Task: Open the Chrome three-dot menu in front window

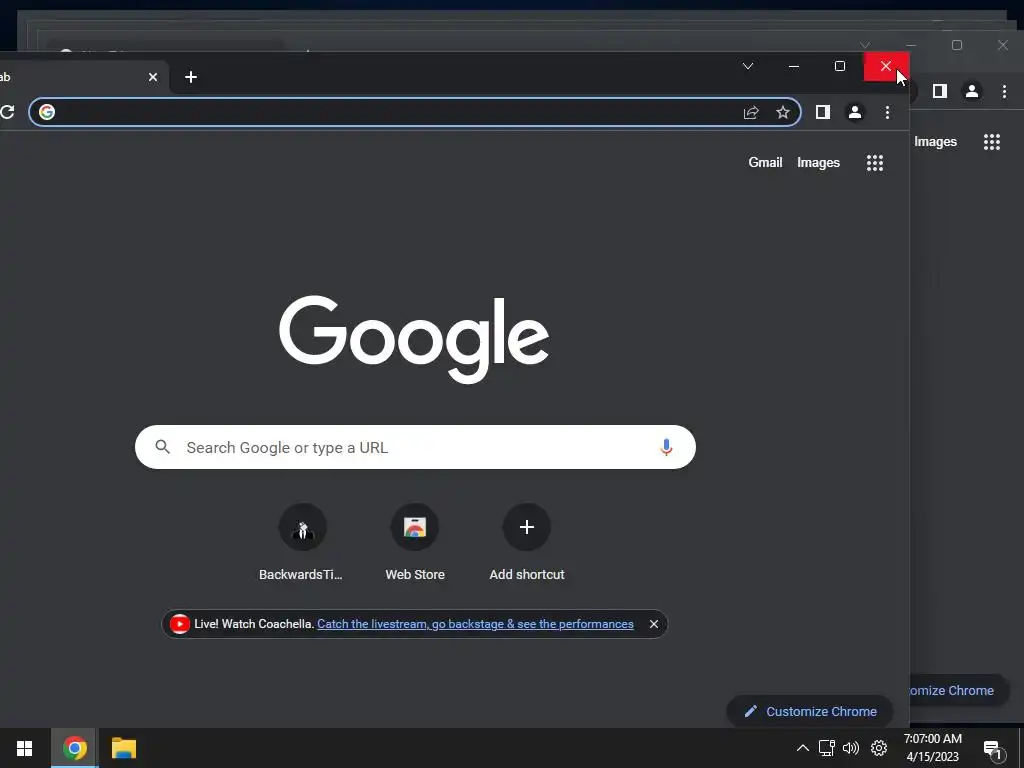Action: 887,112
